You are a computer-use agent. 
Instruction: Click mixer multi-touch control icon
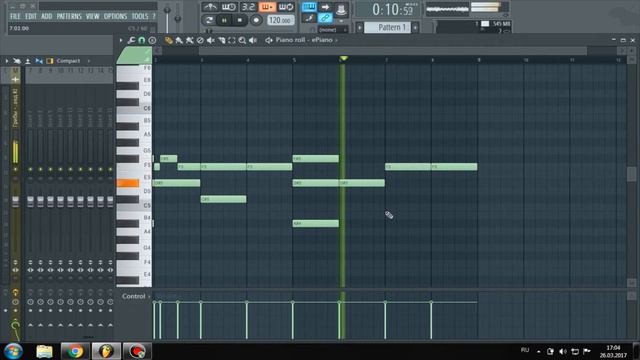17,61
